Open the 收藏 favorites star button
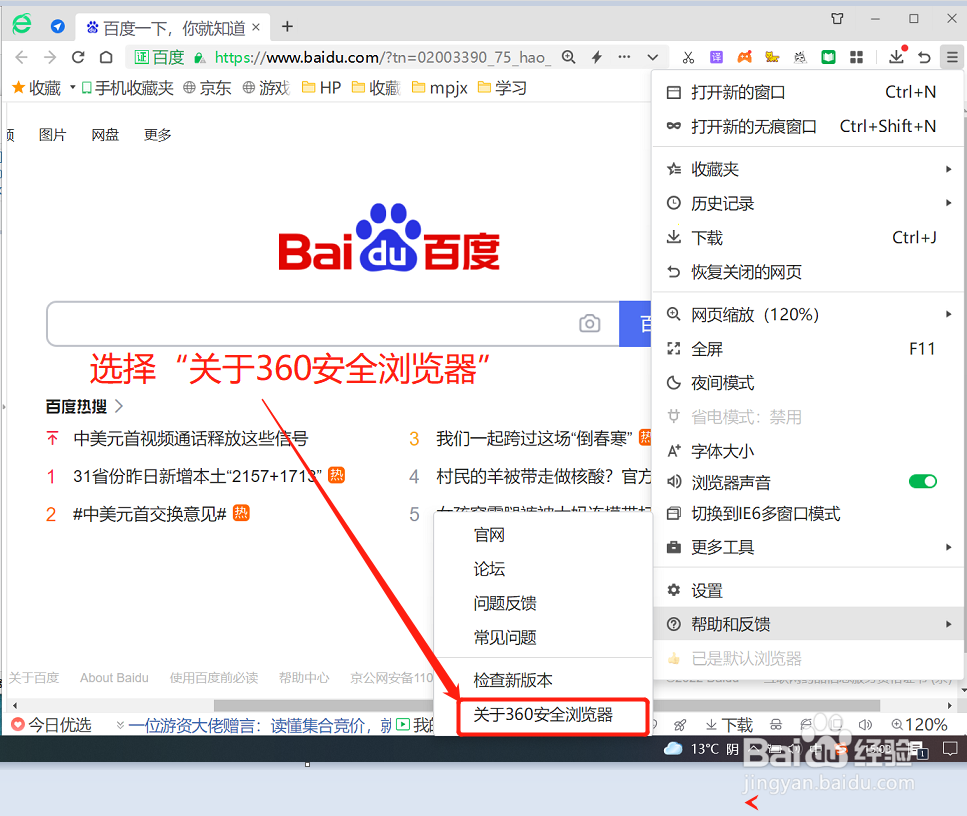 point(36,88)
